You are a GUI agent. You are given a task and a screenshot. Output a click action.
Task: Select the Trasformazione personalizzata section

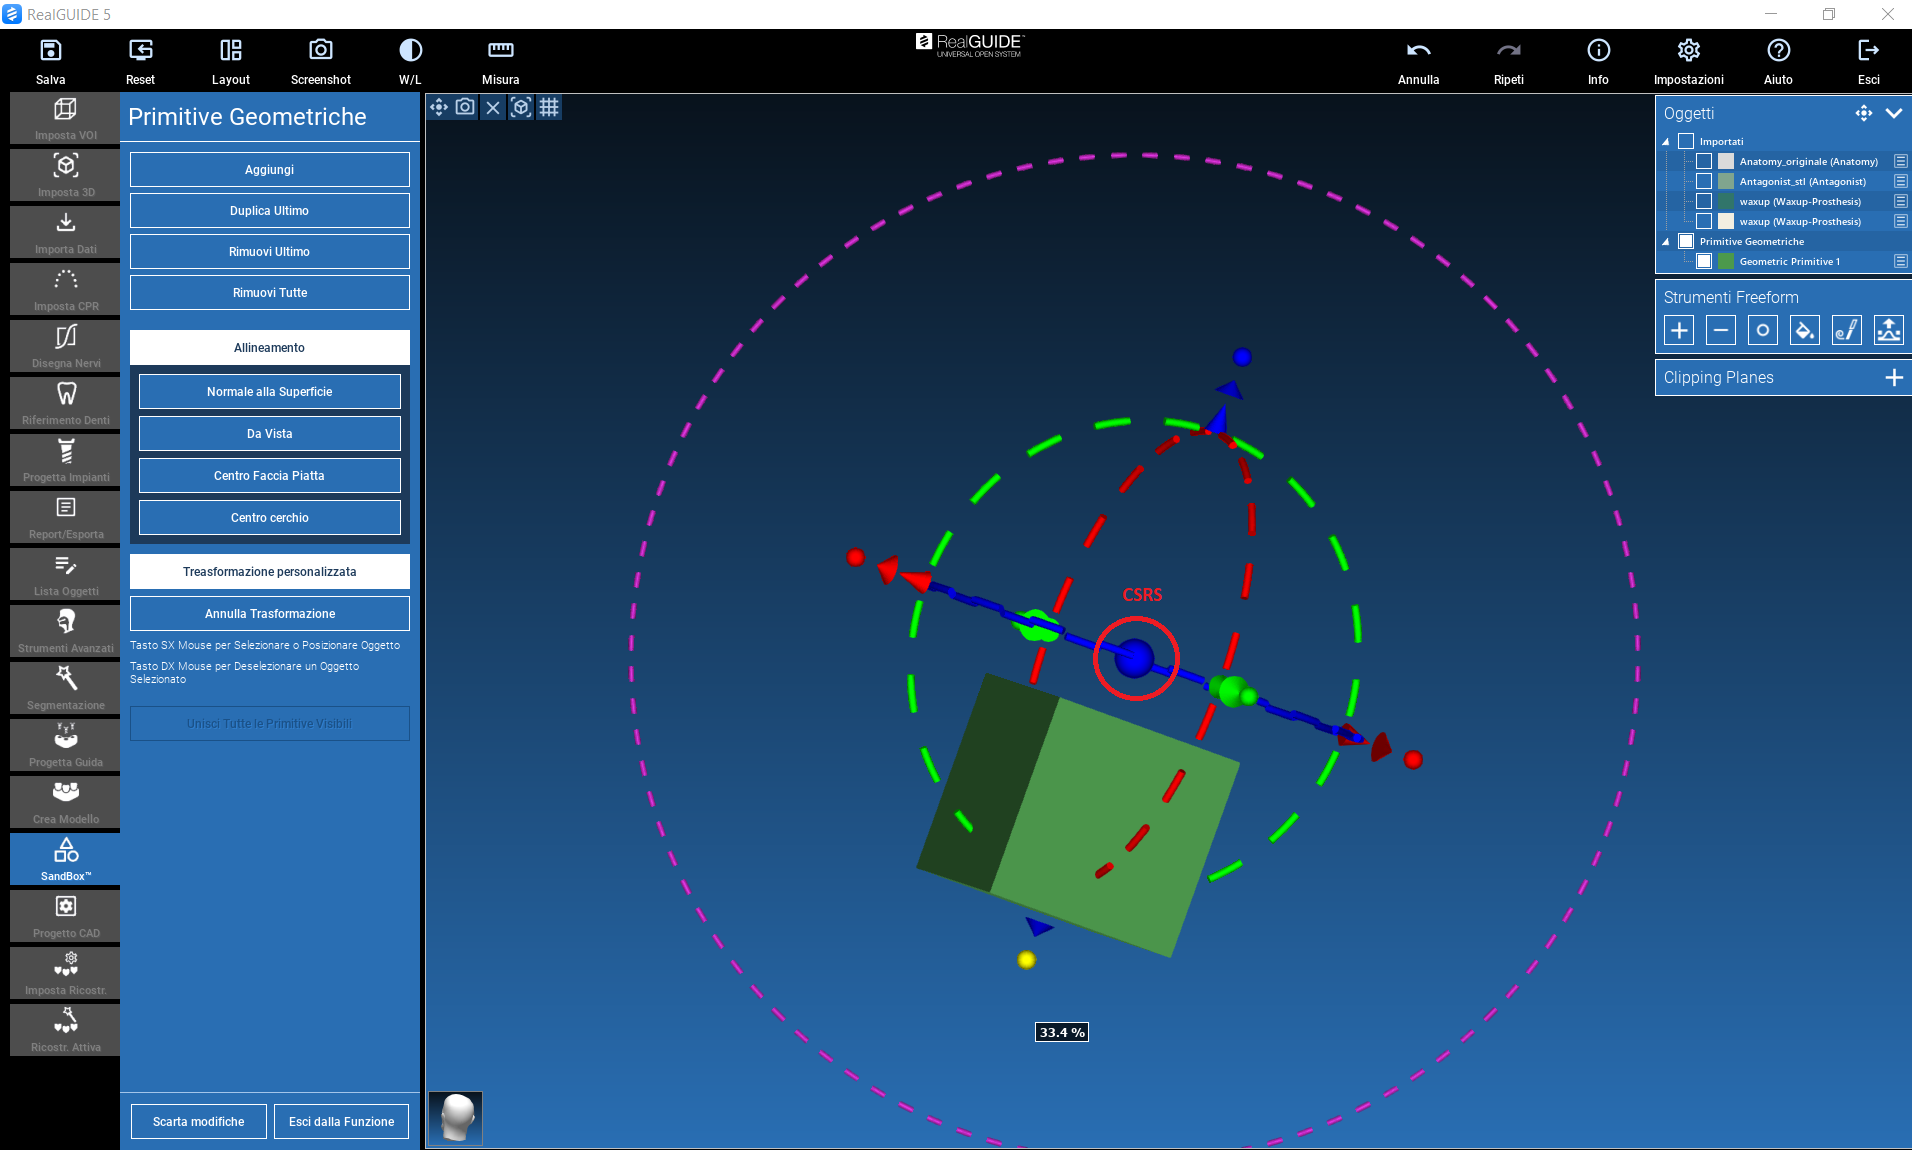(x=270, y=572)
